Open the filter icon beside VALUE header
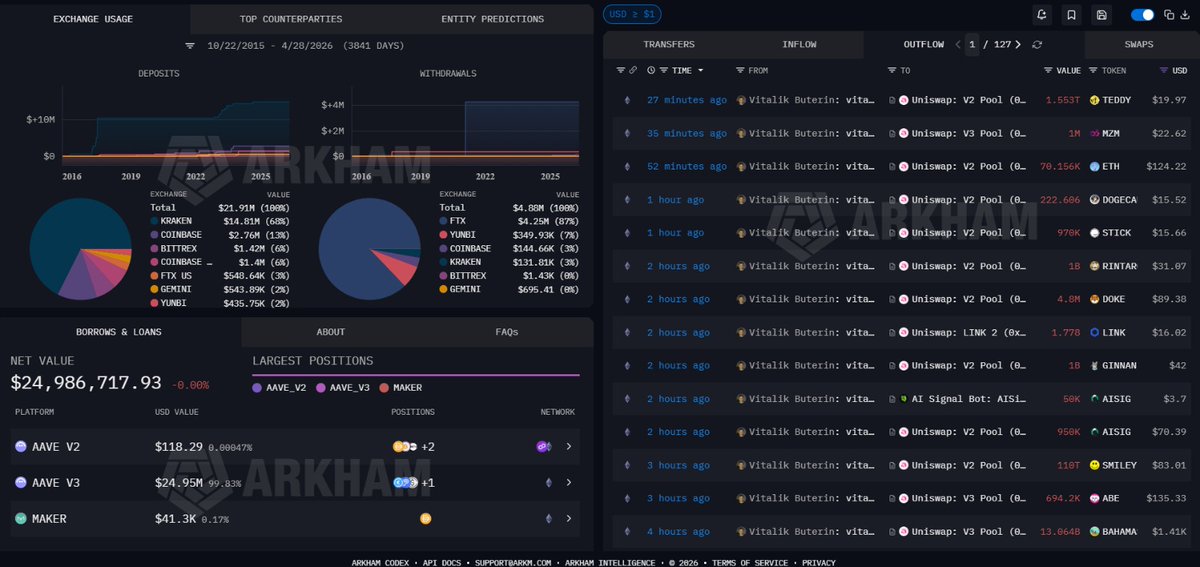This screenshot has width=1200, height=567. pos(1048,70)
